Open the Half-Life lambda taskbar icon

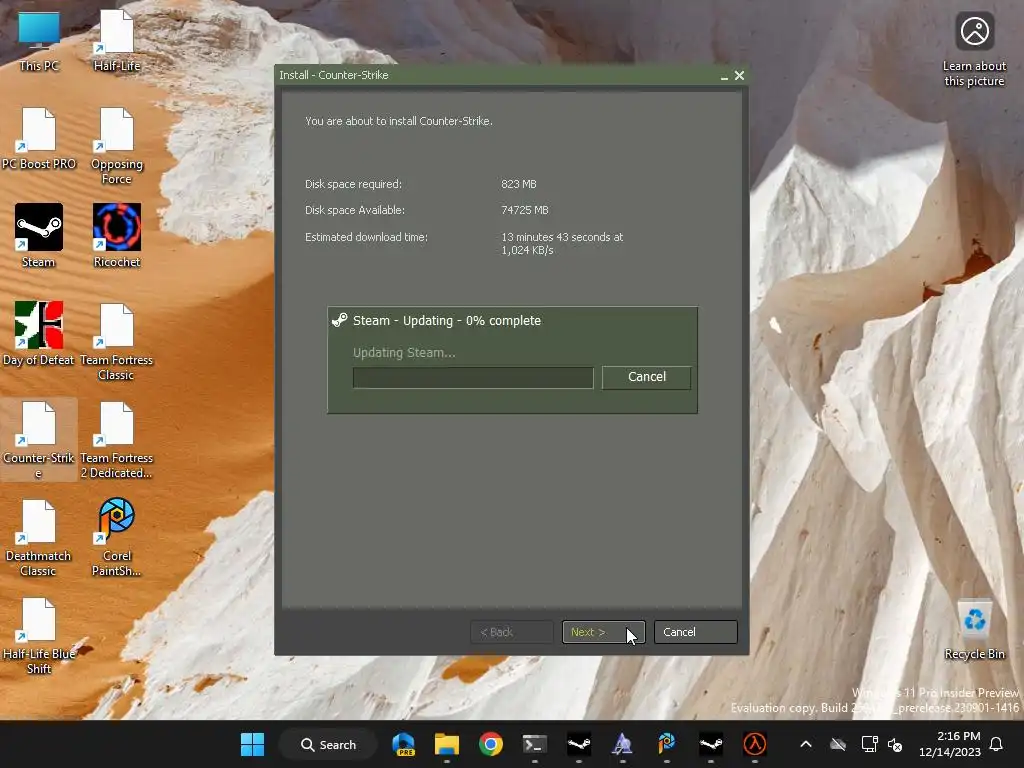point(754,744)
